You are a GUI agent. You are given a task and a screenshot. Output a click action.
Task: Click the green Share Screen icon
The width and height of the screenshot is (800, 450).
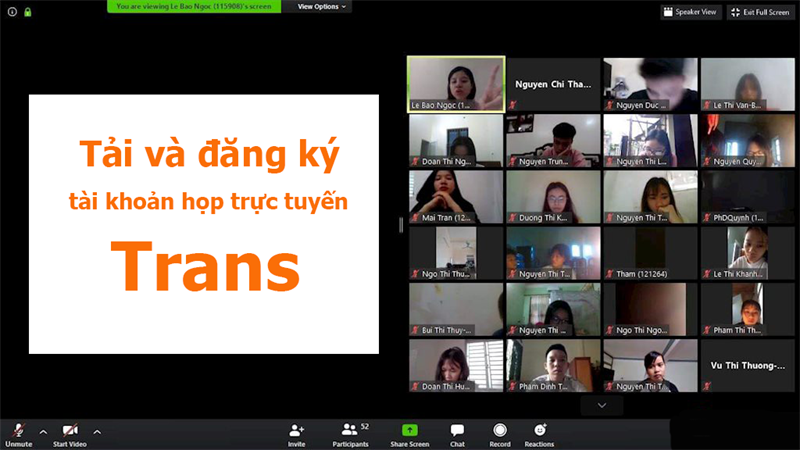click(410, 430)
